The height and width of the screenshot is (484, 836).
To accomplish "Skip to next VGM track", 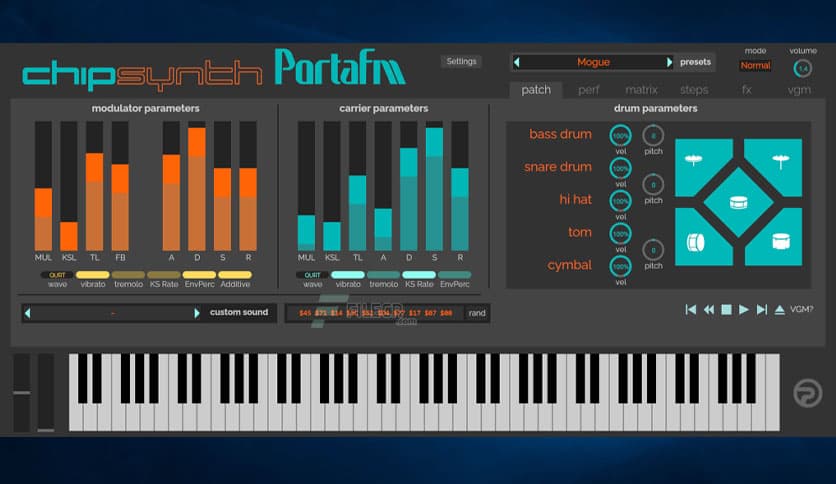I will pos(762,309).
